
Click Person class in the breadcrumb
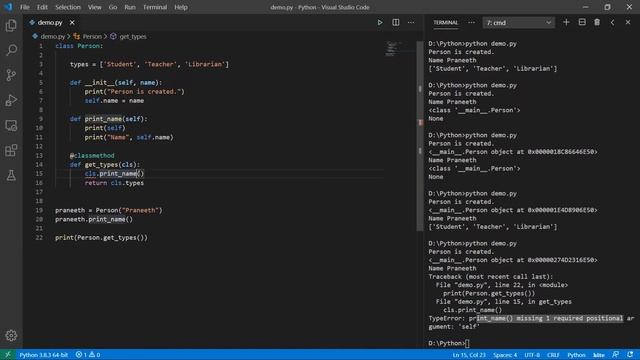[92, 36]
